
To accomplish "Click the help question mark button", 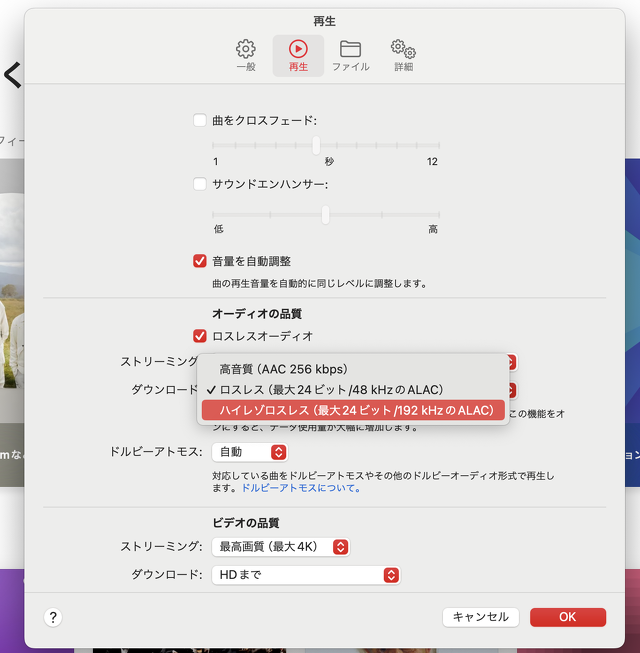I will [x=53, y=617].
